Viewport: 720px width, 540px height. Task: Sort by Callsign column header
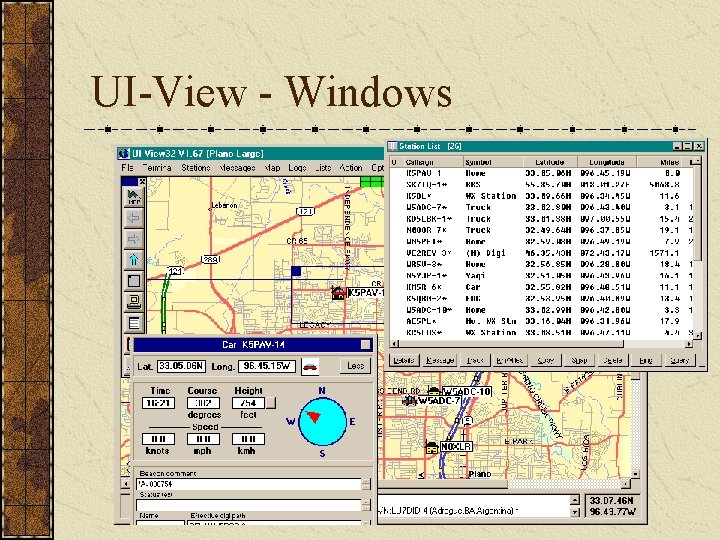(431, 162)
